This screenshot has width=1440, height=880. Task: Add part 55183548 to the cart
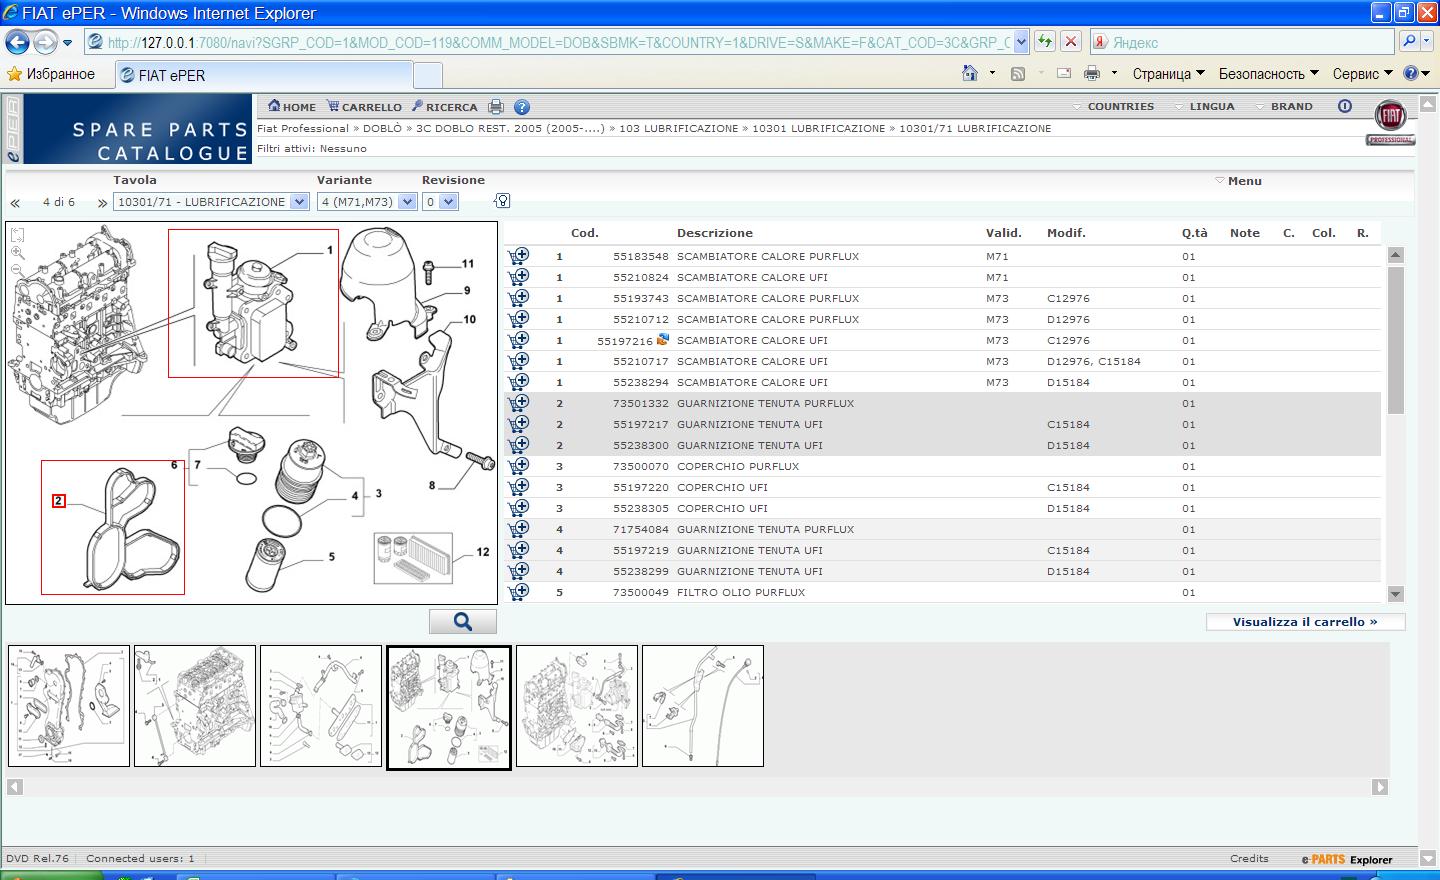pos(518,256)
